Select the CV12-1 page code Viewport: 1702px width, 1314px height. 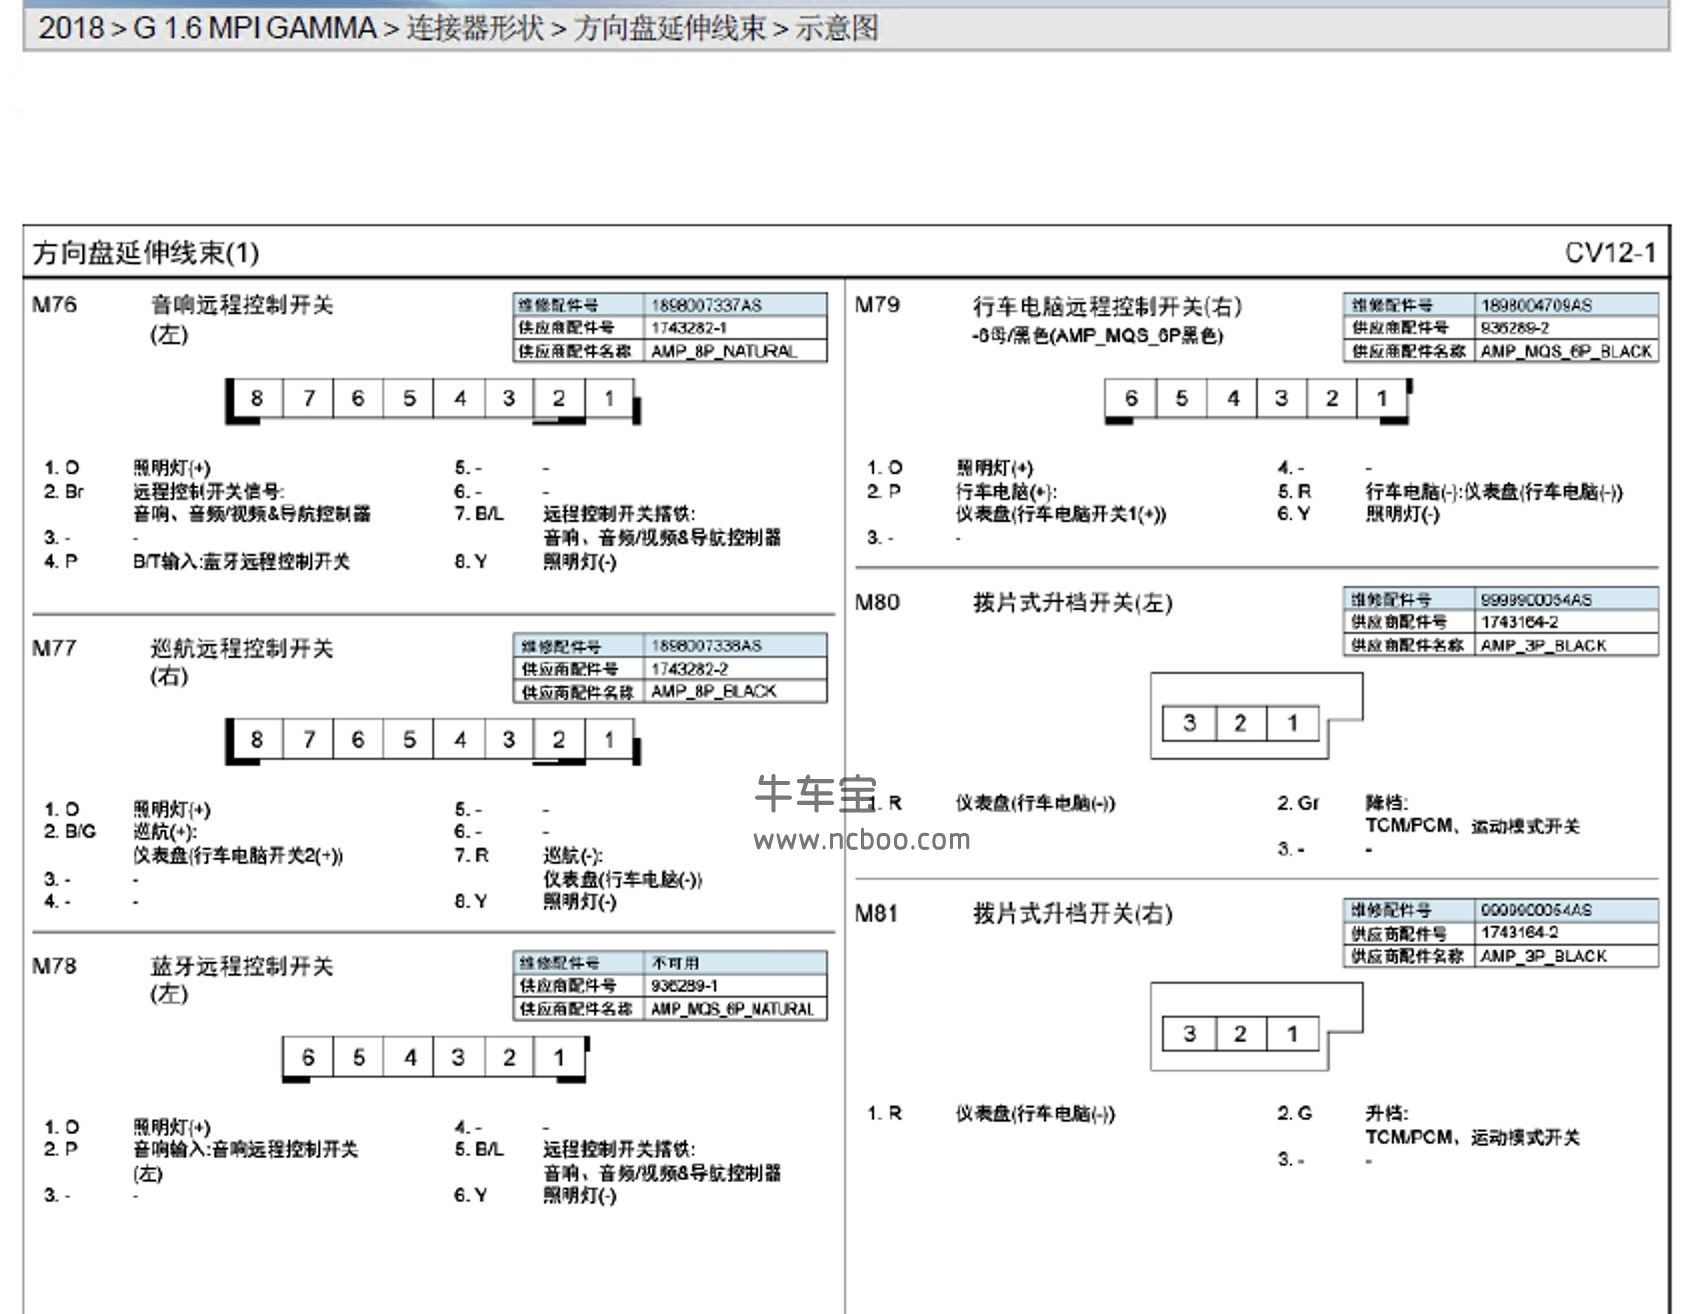pyautogui.click(x=1610, y=252)
